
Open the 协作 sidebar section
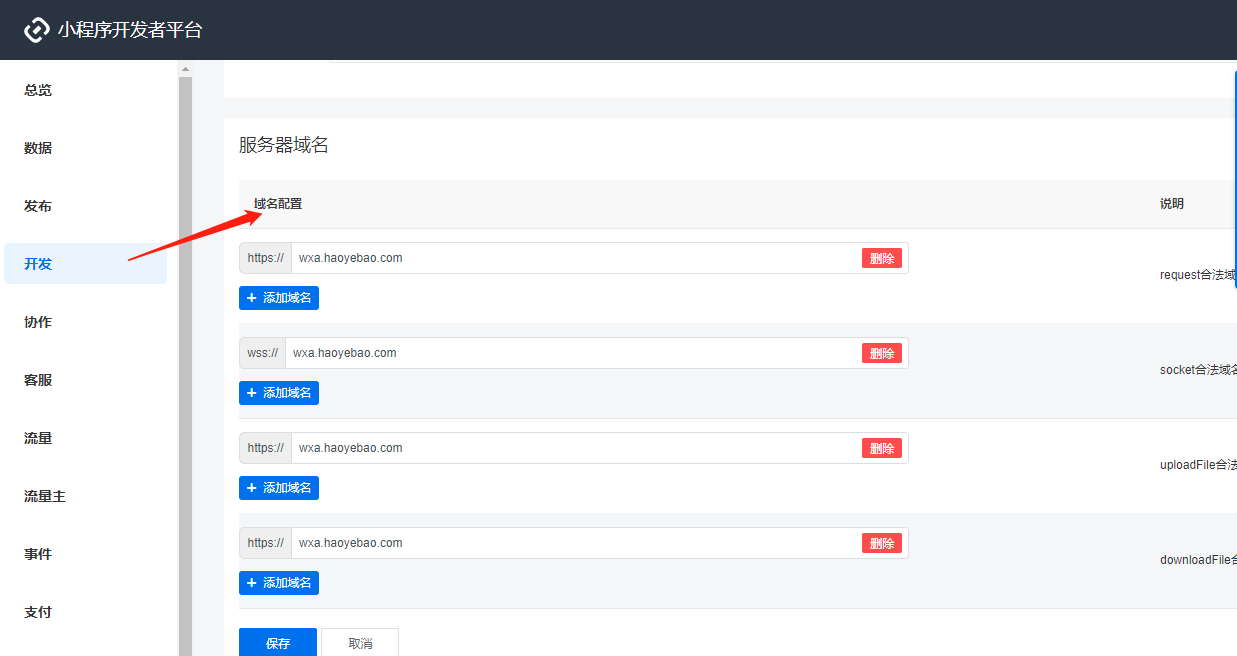pos(38,322)
